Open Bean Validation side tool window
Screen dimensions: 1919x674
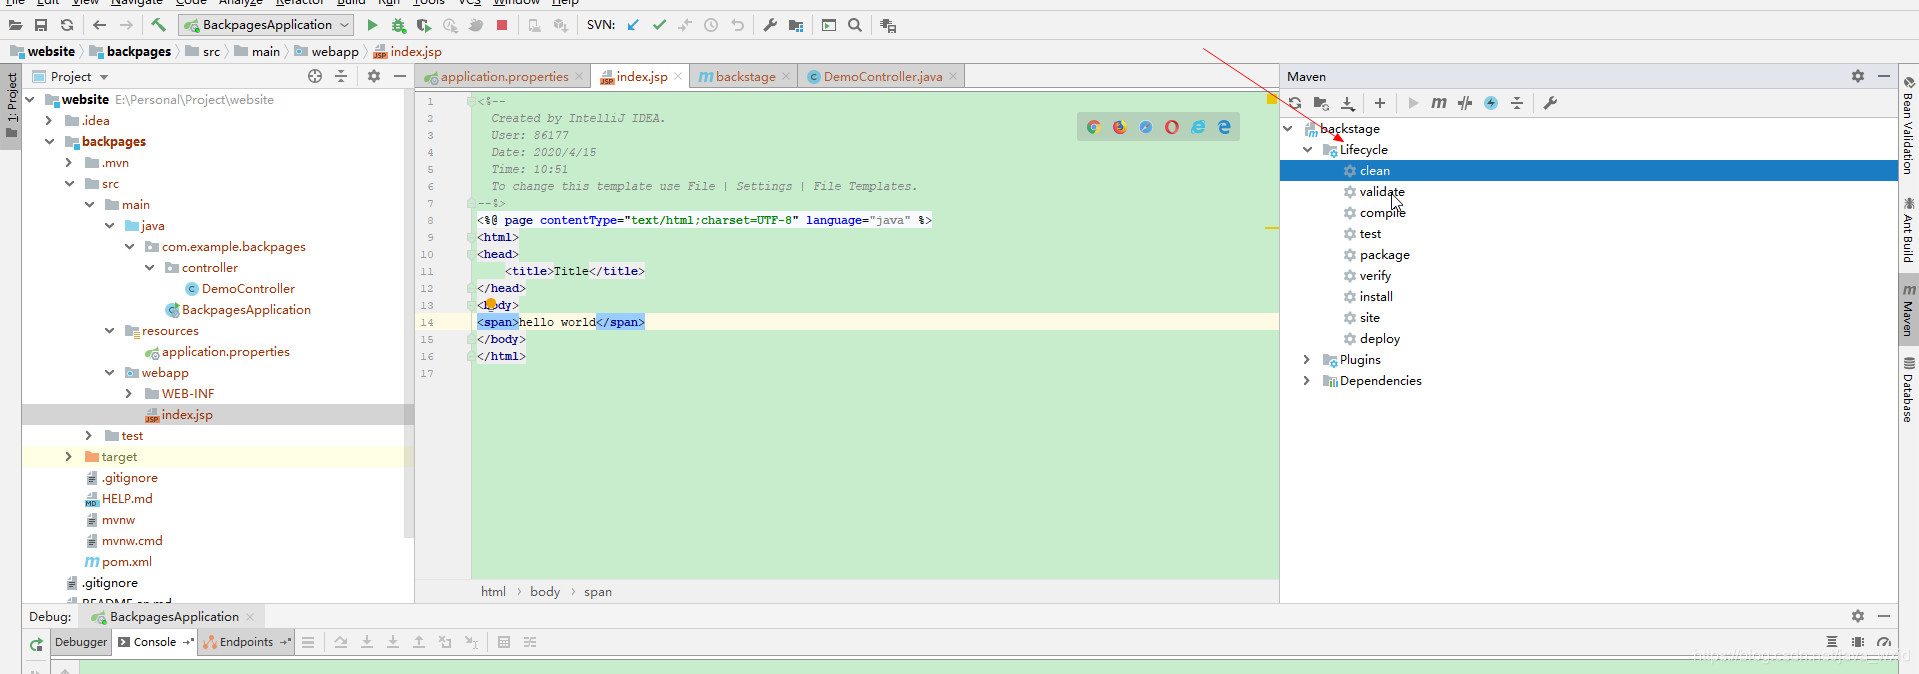coord(1908,125)
